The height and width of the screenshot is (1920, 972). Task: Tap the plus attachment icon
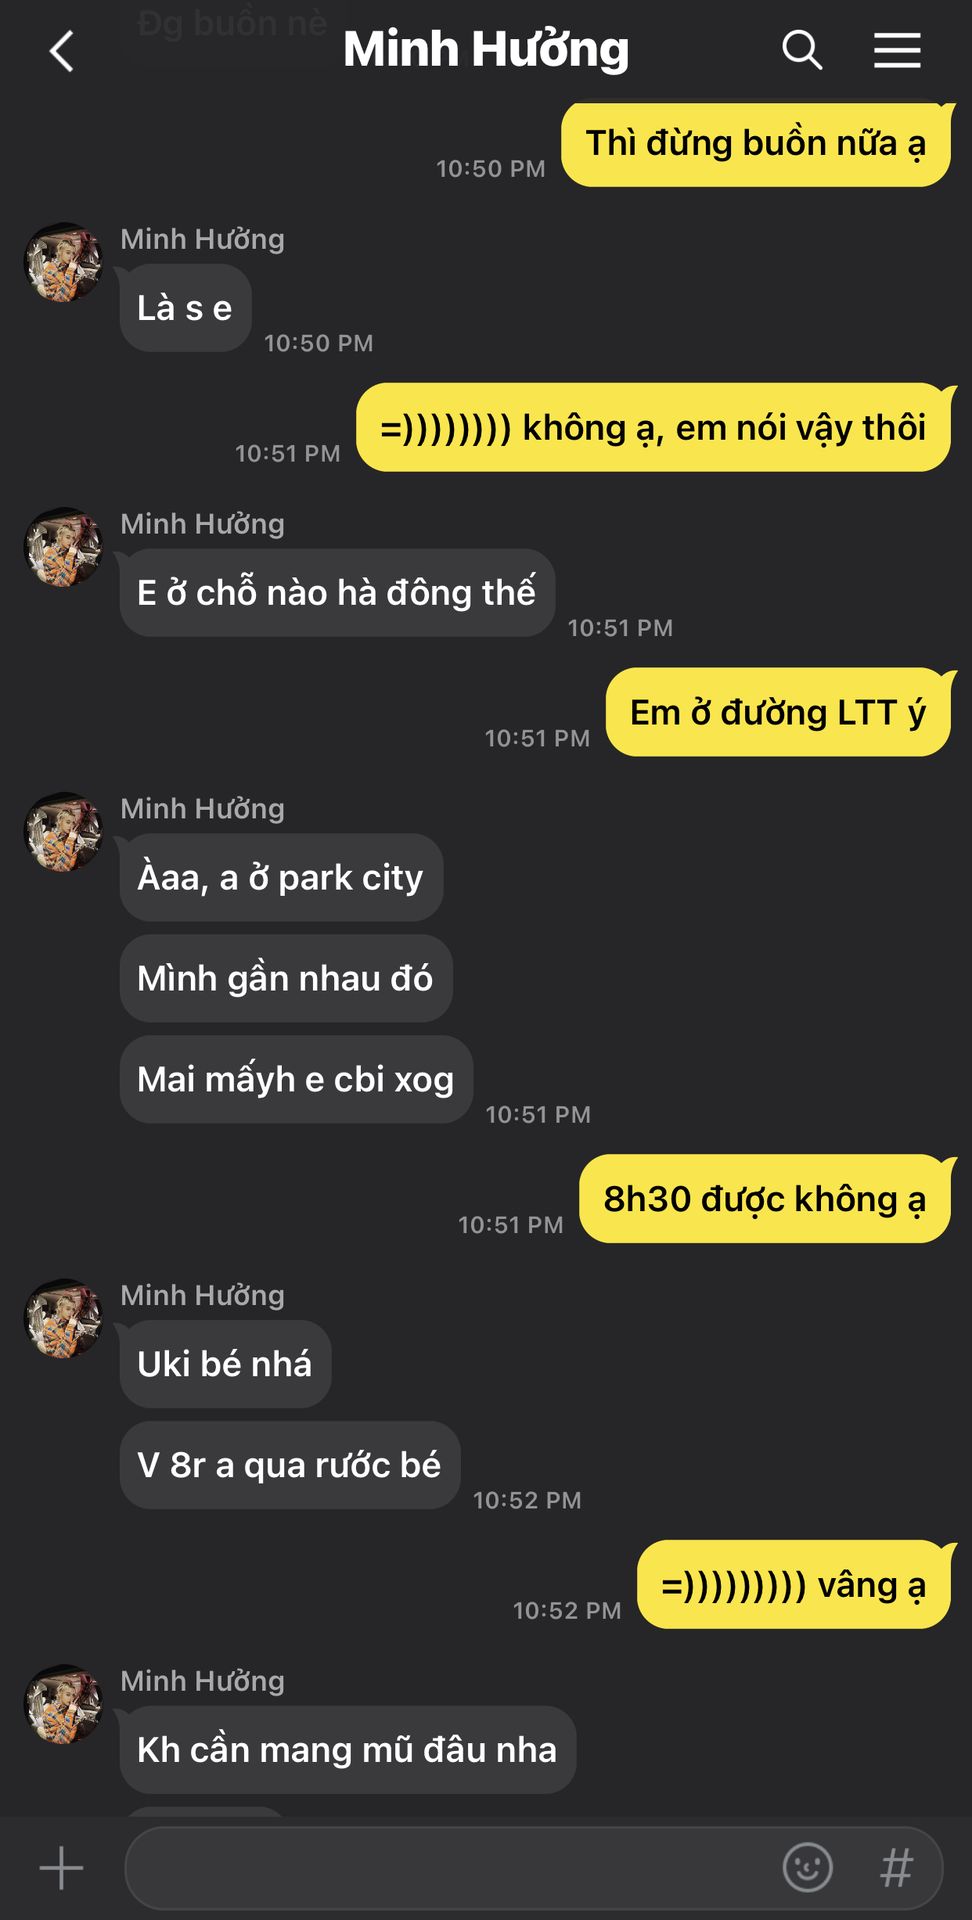tap(61, 1868)
